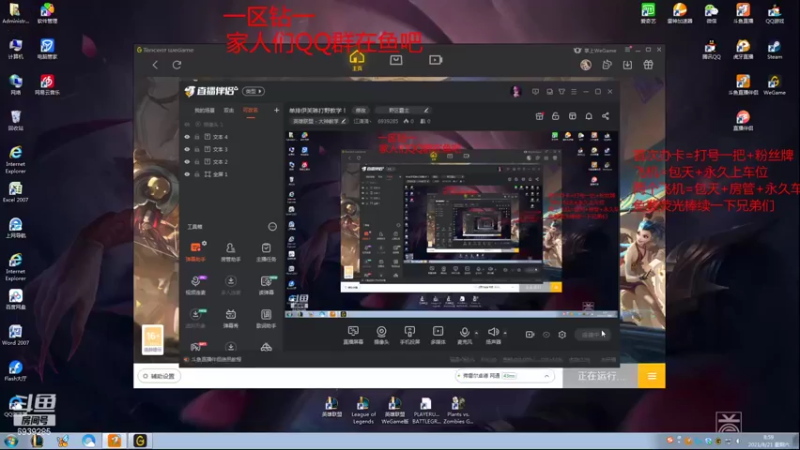Open the 主播任务 tool icon
Image resolution: width=800 pixels, height=450 pixels.
[x=266, y=252]
